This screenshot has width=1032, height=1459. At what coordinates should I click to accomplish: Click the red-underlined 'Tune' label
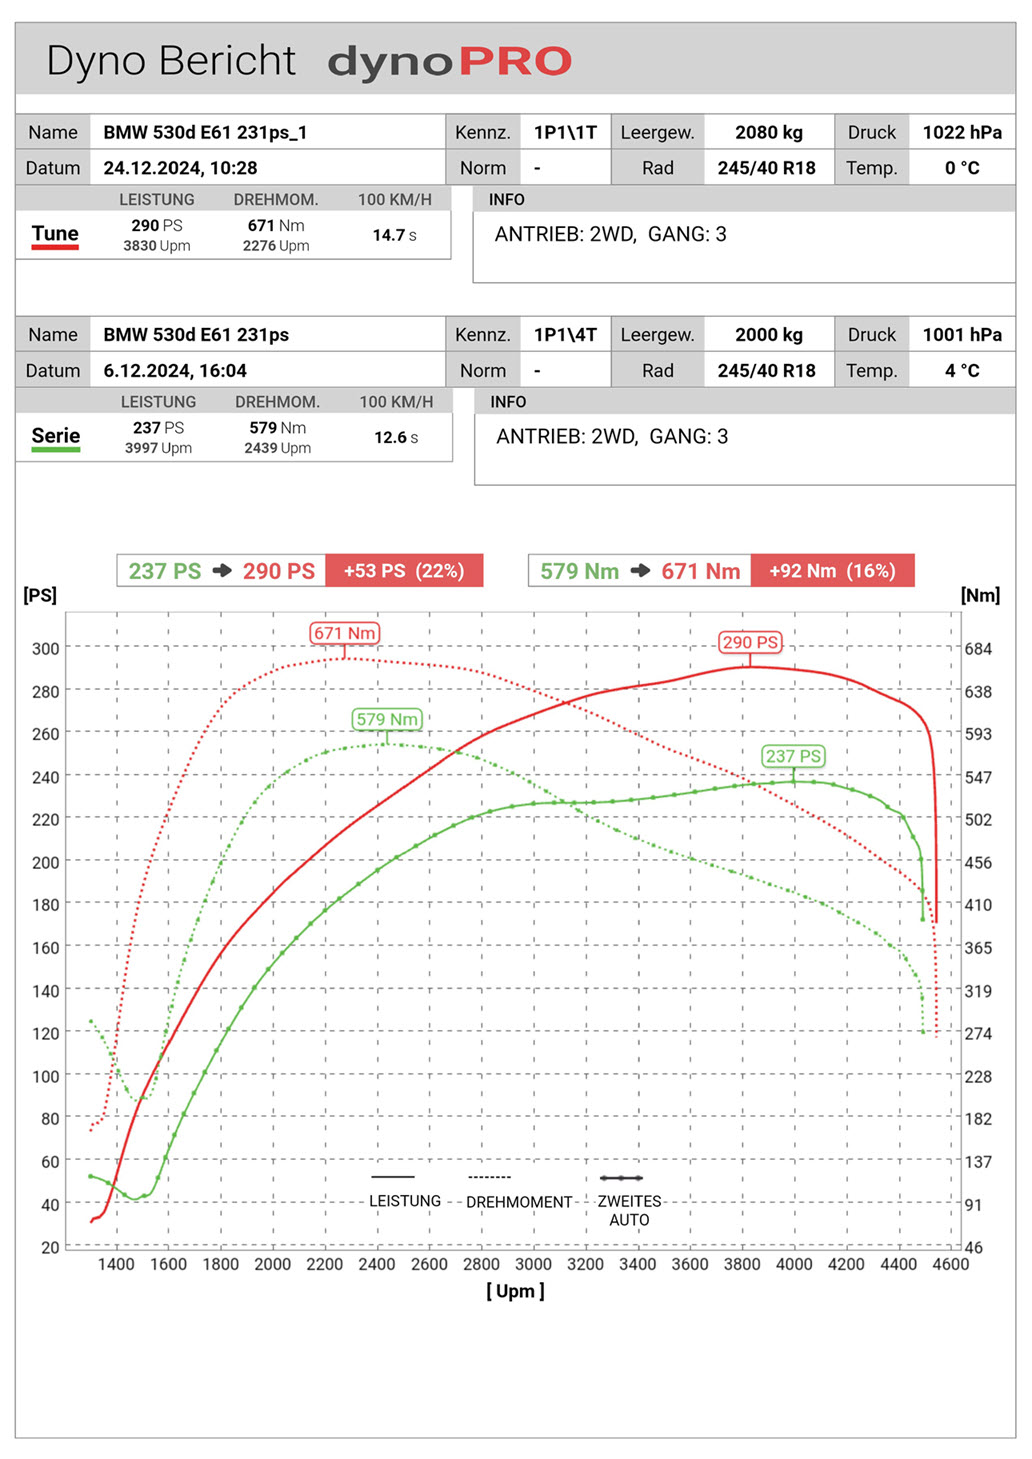(x=55, y=234)
